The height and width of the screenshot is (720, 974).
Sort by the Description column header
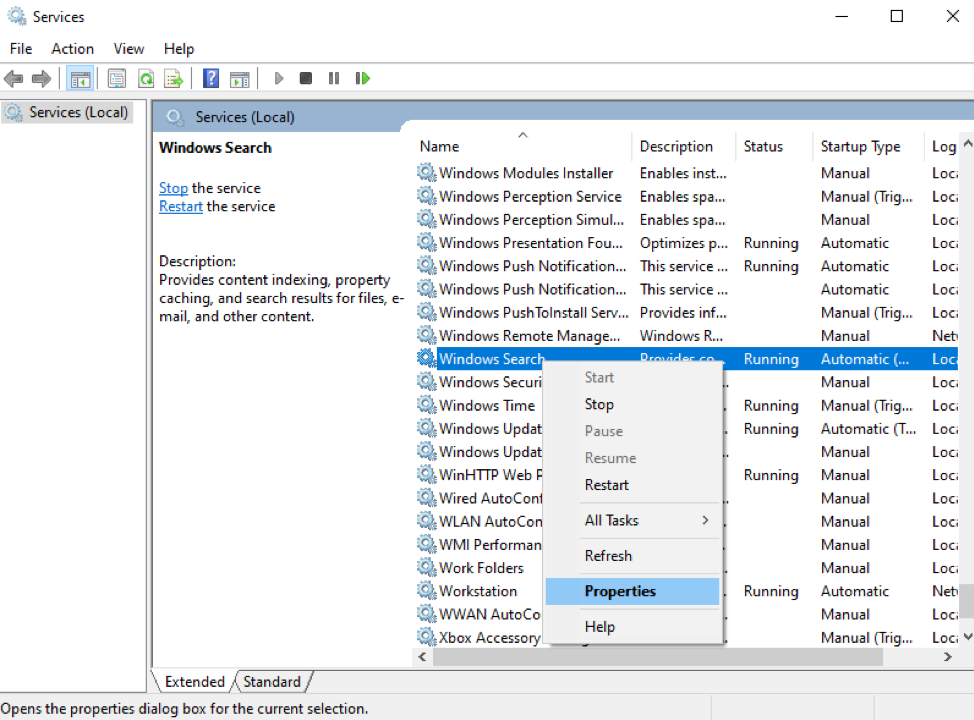click(684, 147)
